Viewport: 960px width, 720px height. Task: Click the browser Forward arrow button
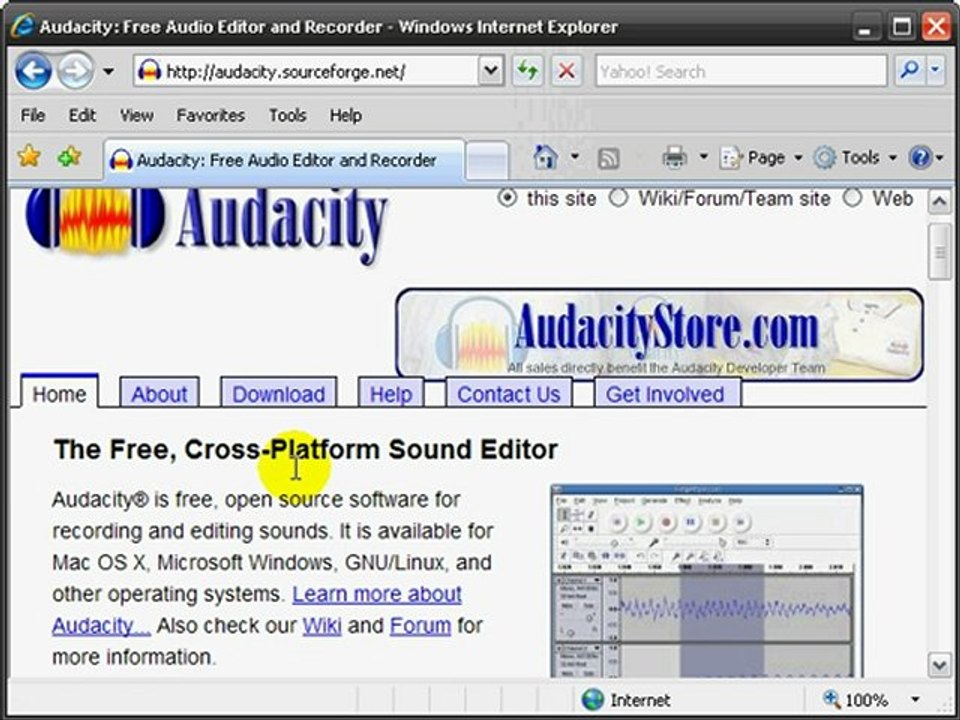[x=75, y=71]
